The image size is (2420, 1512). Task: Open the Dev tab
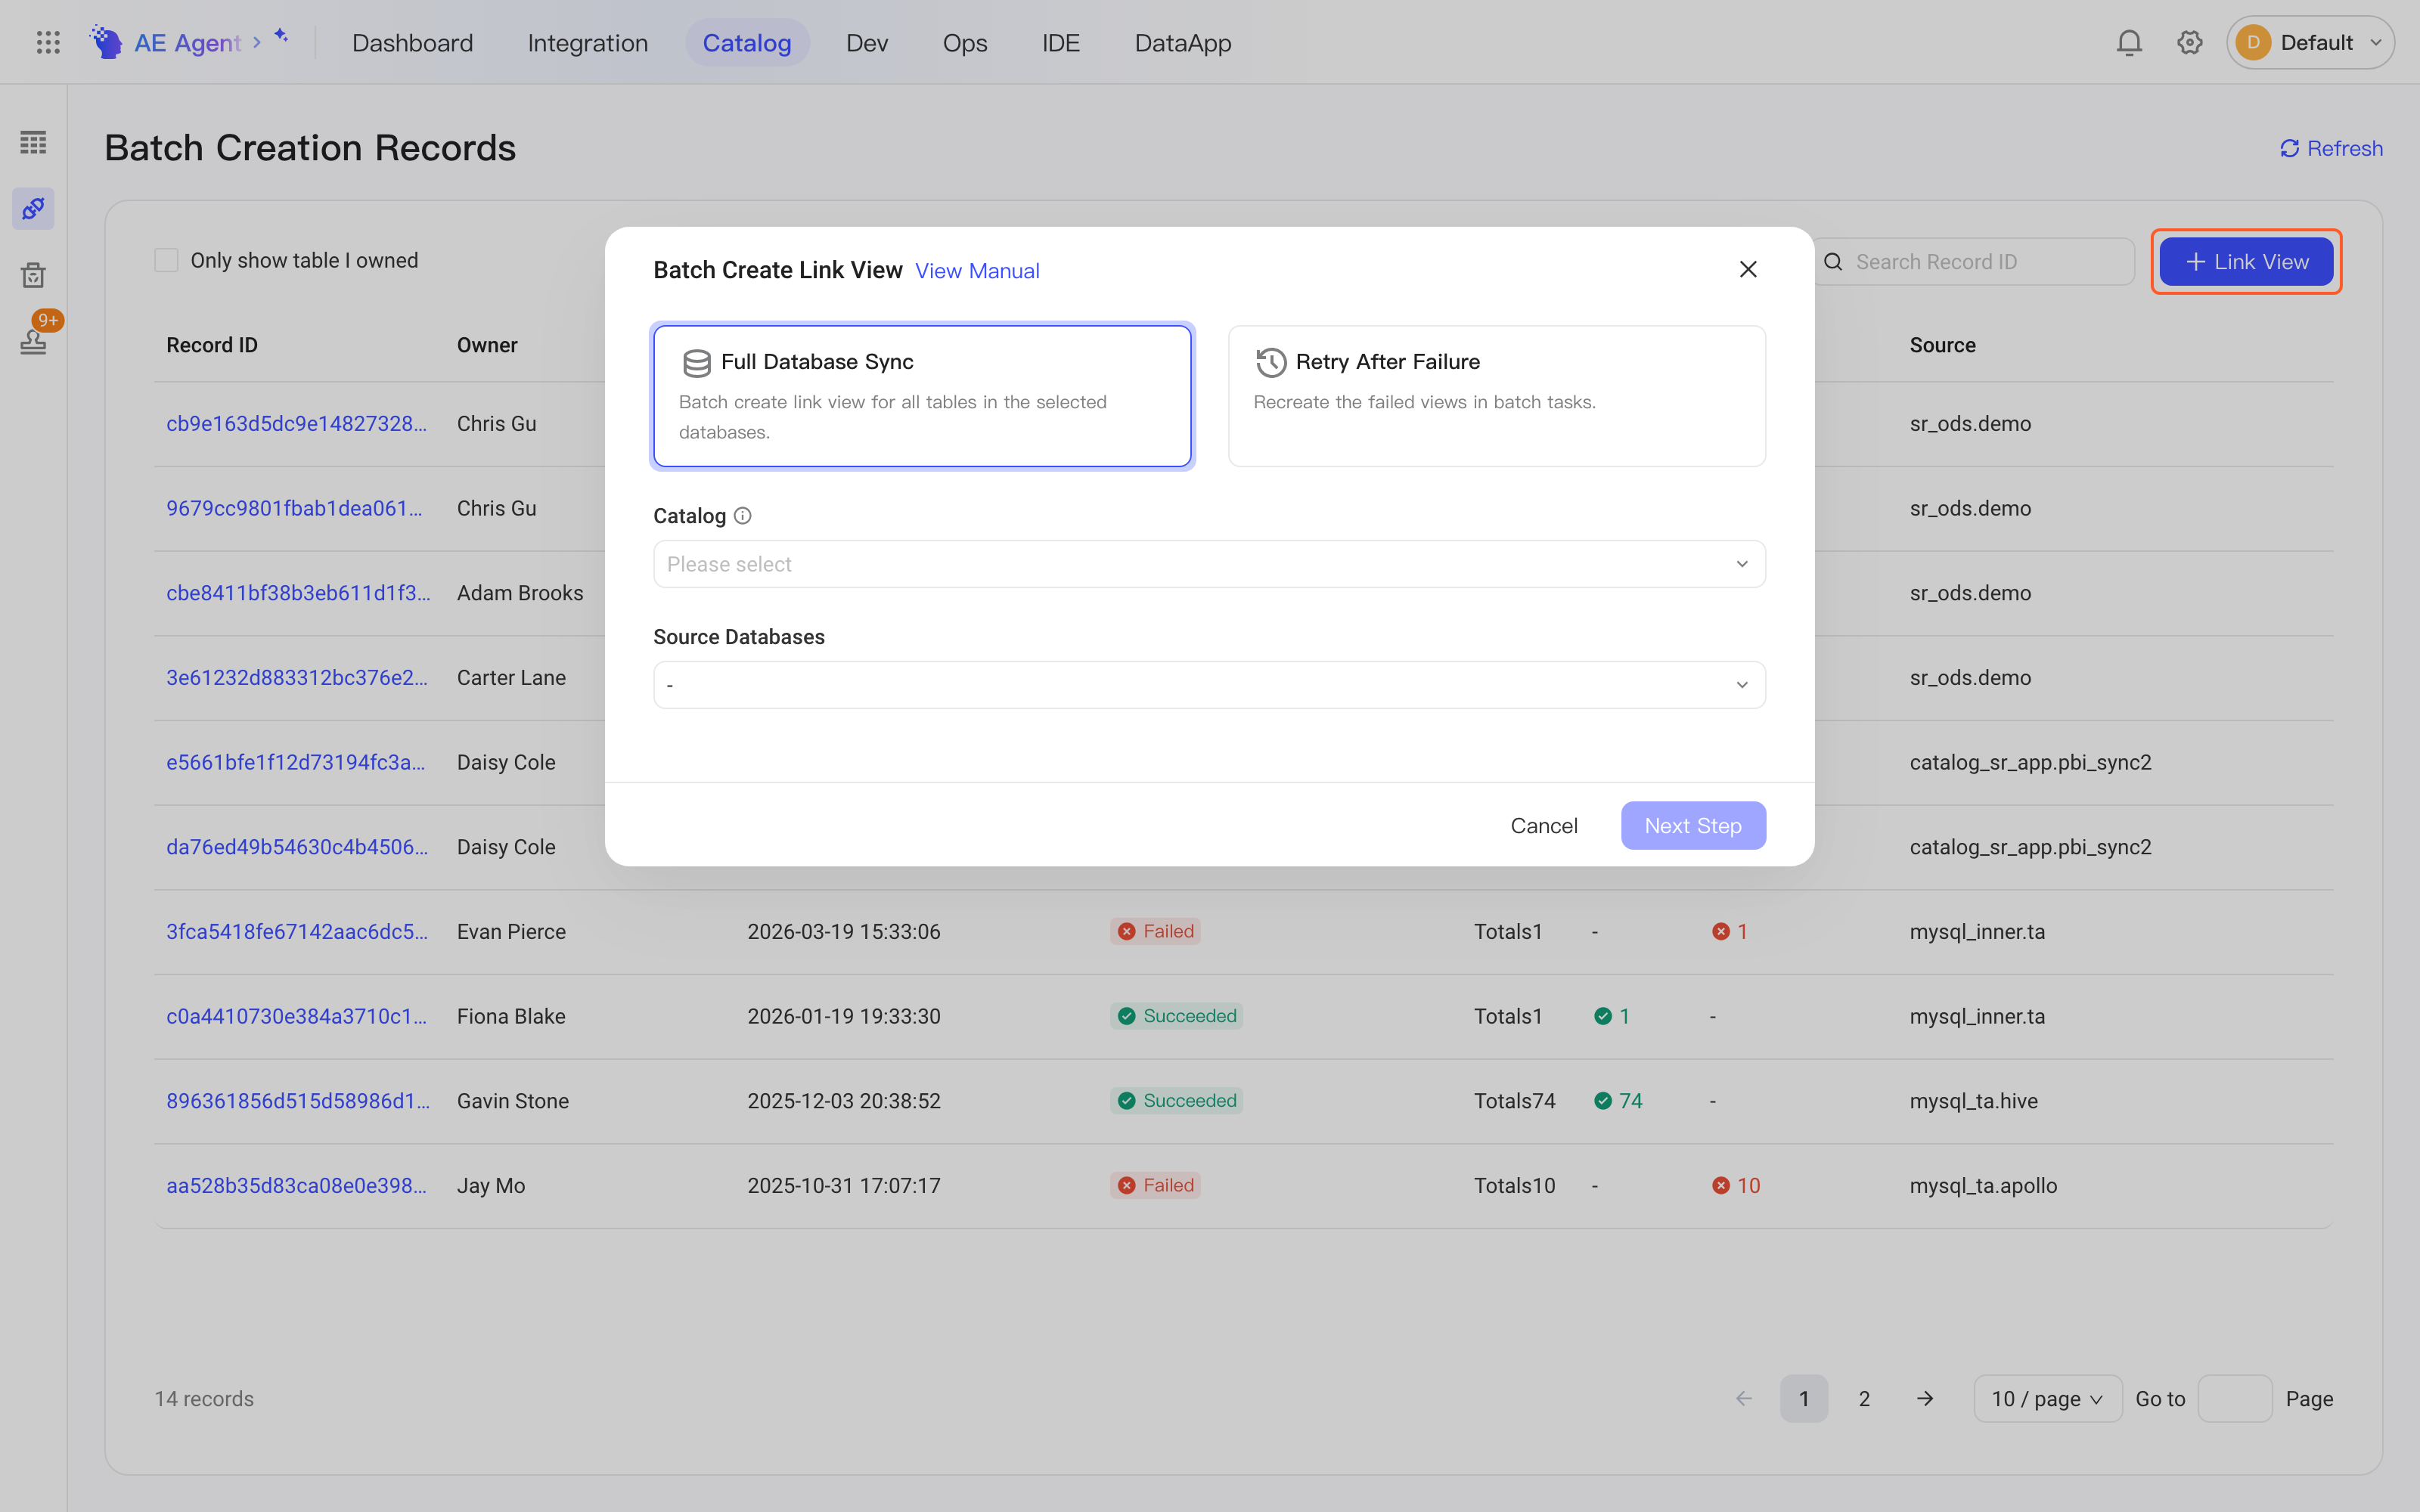(866, 42)
